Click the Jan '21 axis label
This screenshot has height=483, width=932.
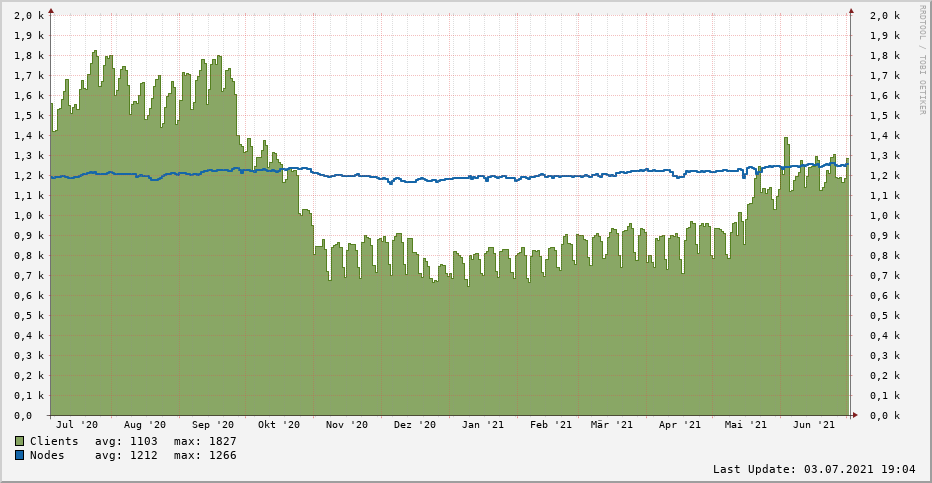[x=483, y=425]
